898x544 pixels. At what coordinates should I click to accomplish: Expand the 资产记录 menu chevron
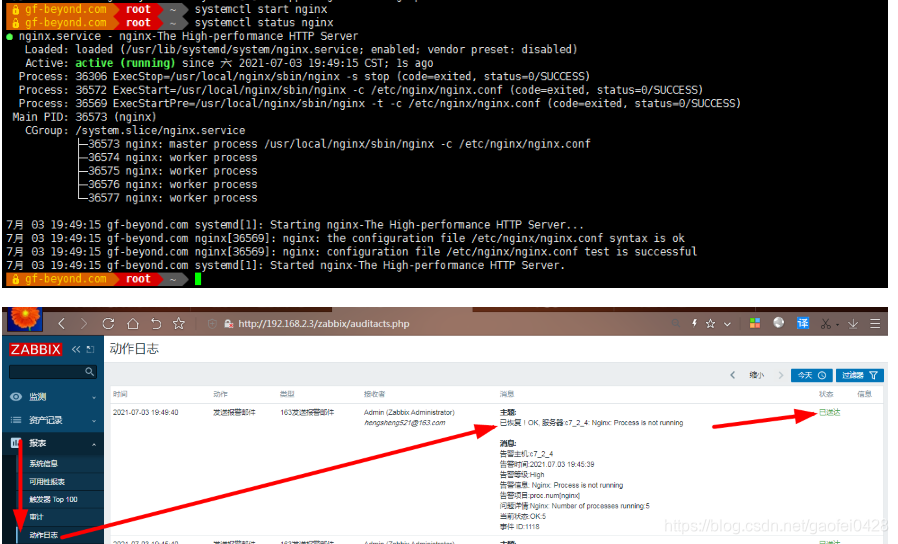coord(94,421)
